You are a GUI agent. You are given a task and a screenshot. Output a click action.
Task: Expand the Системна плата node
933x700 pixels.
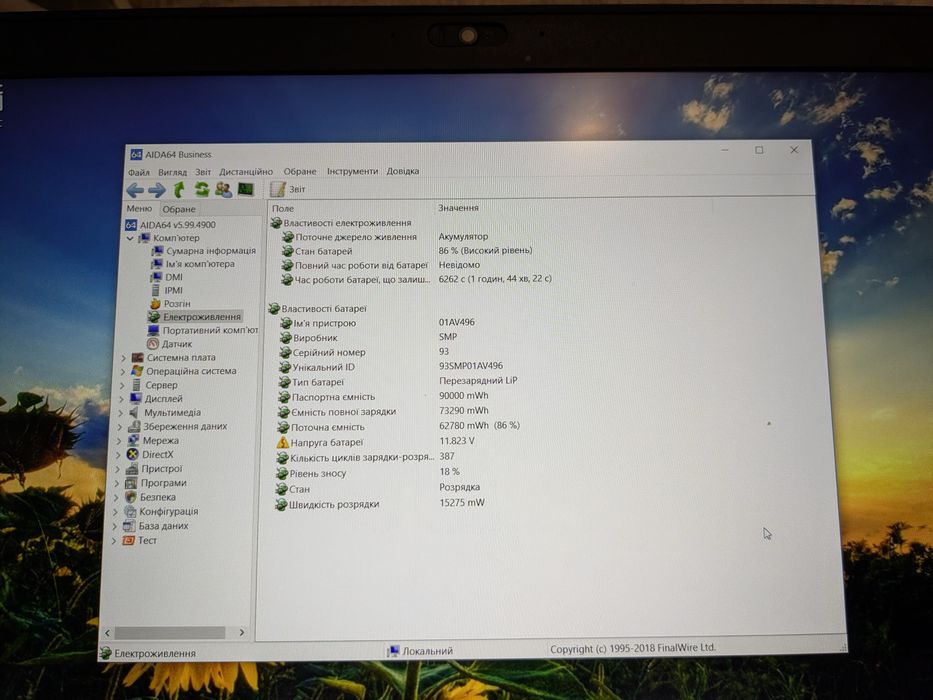point(123,358)
